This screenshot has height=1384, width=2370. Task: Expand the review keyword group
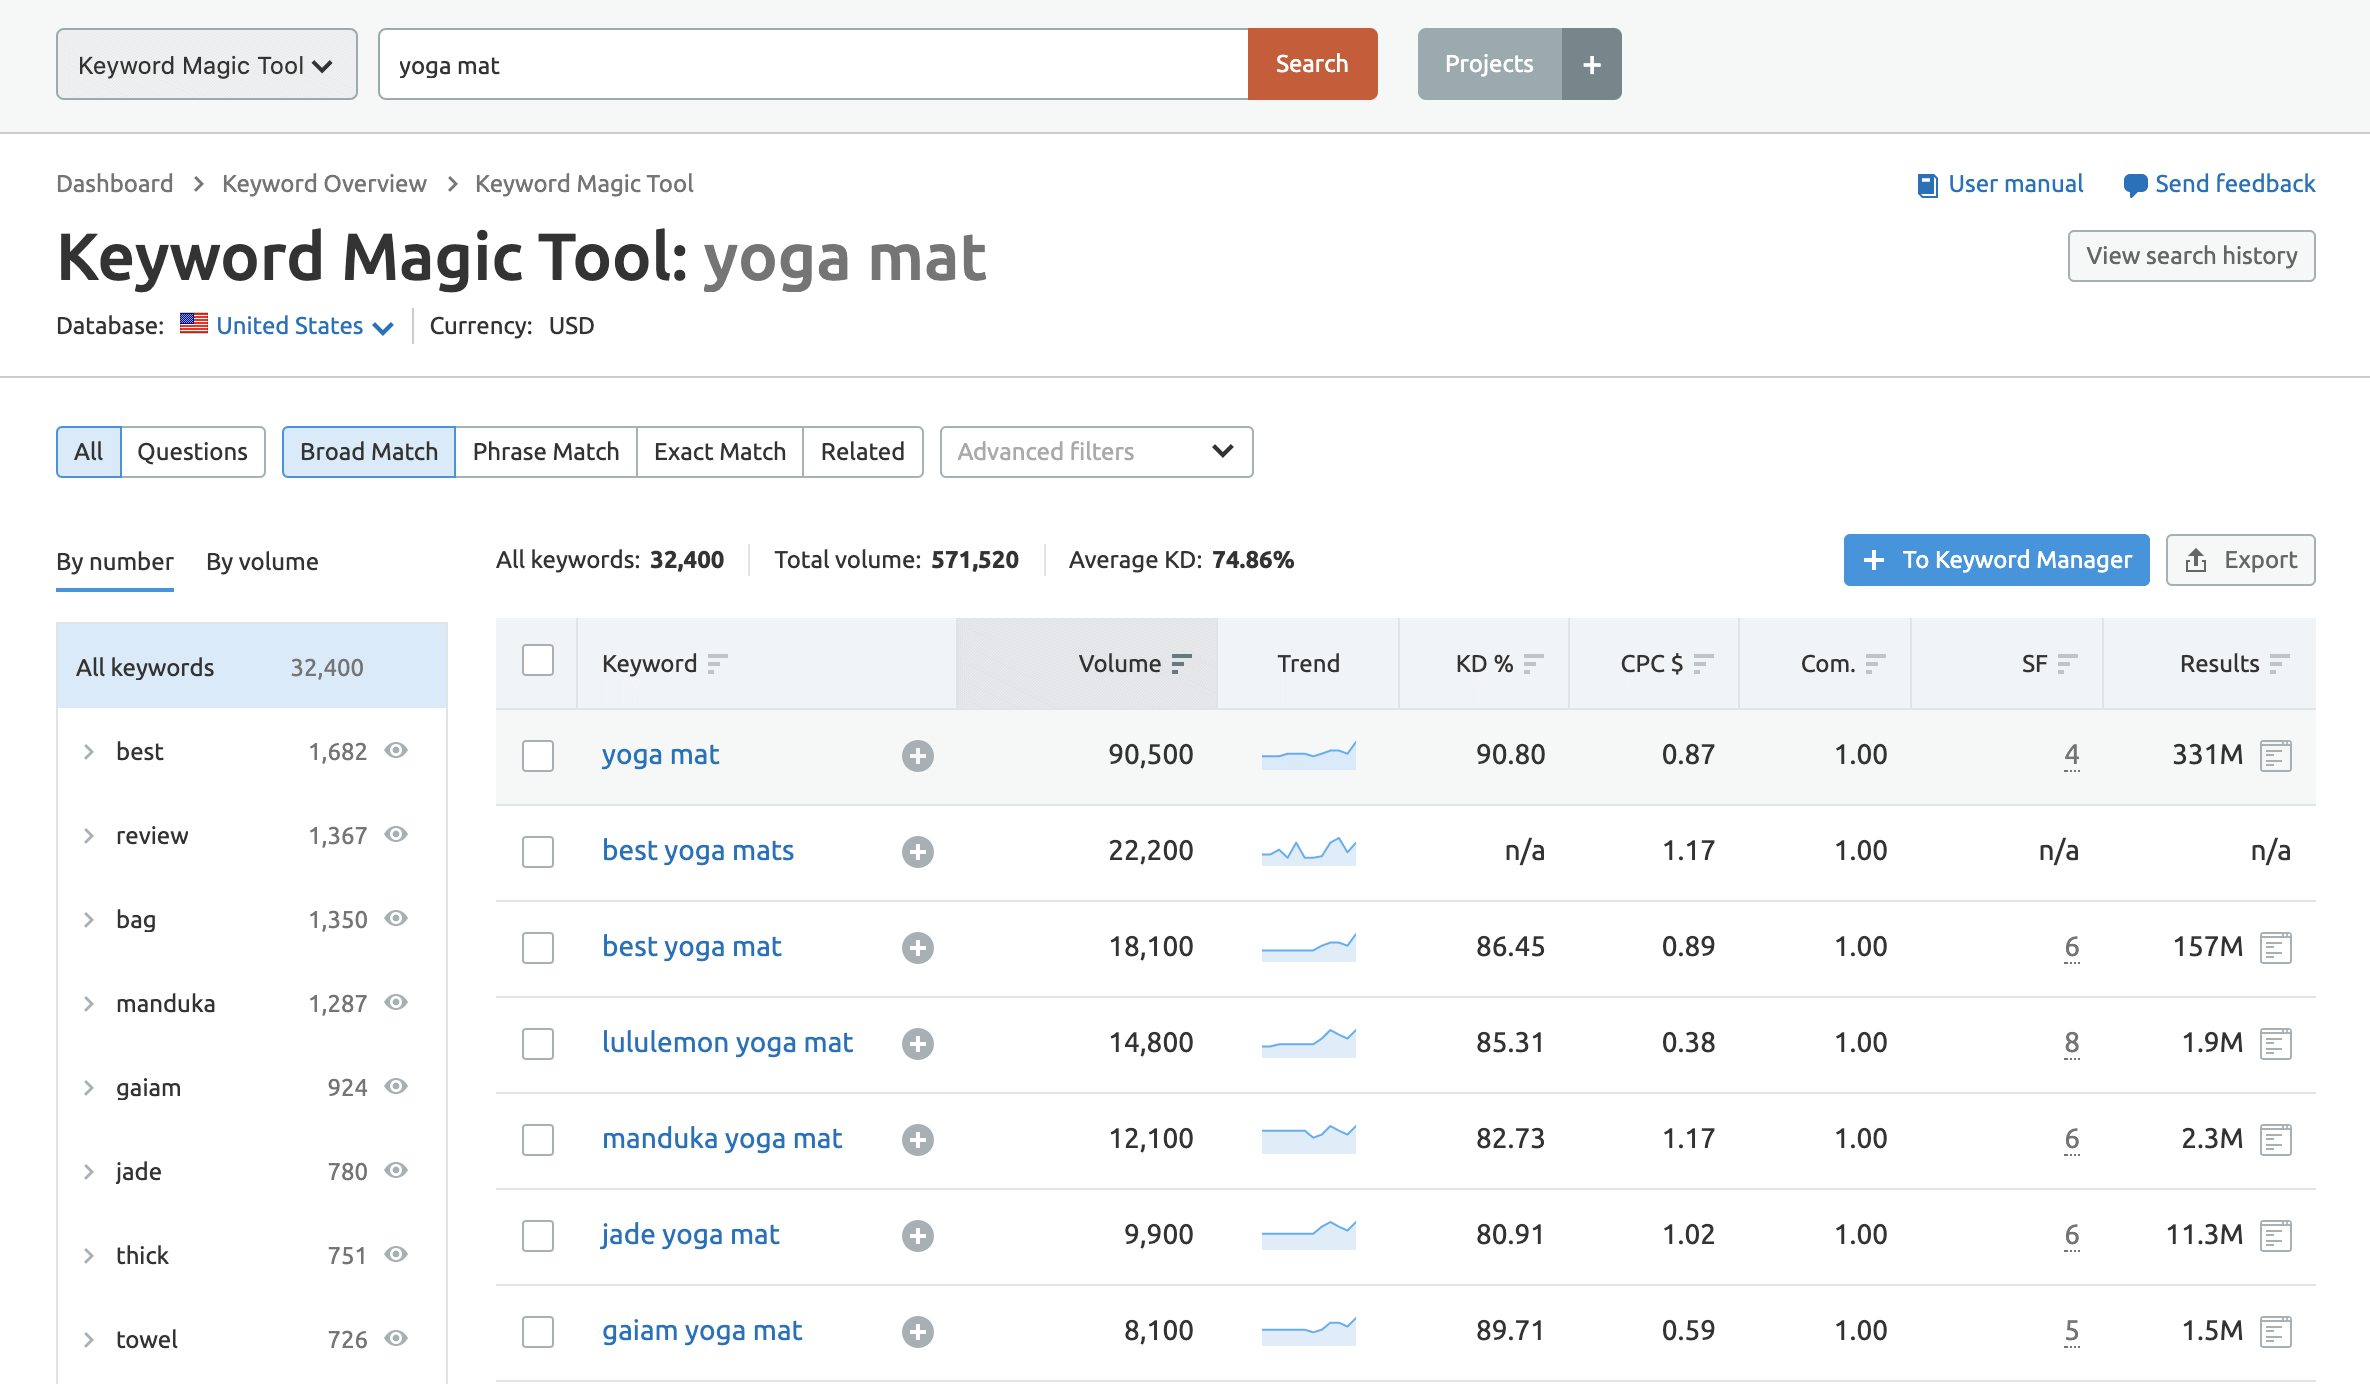tap(87, 834)
